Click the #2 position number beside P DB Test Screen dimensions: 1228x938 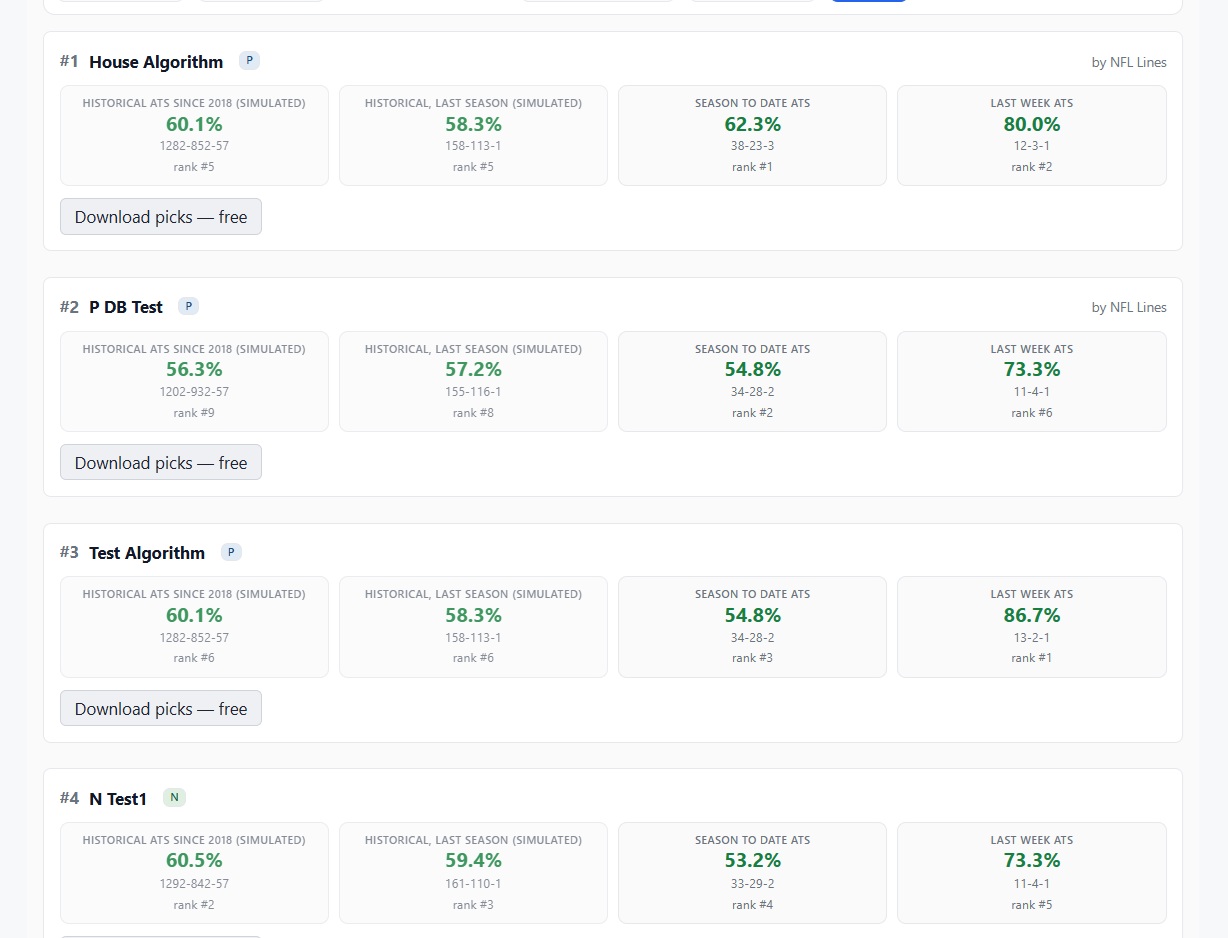(x=69, y=307)
